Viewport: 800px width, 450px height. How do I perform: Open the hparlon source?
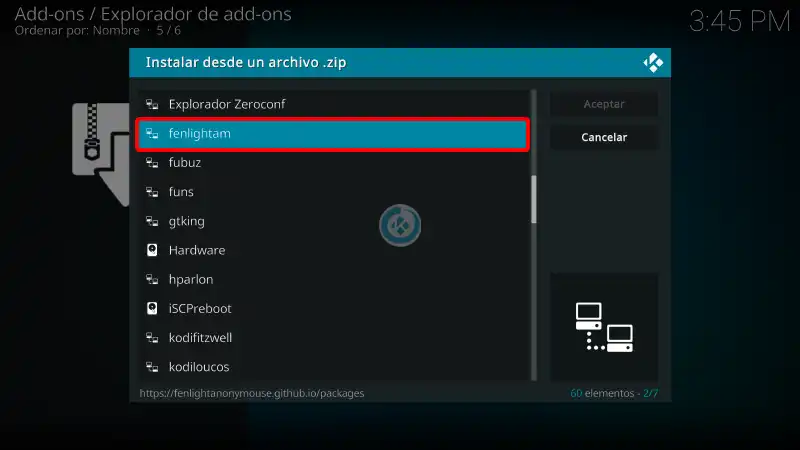coord(335,279)
